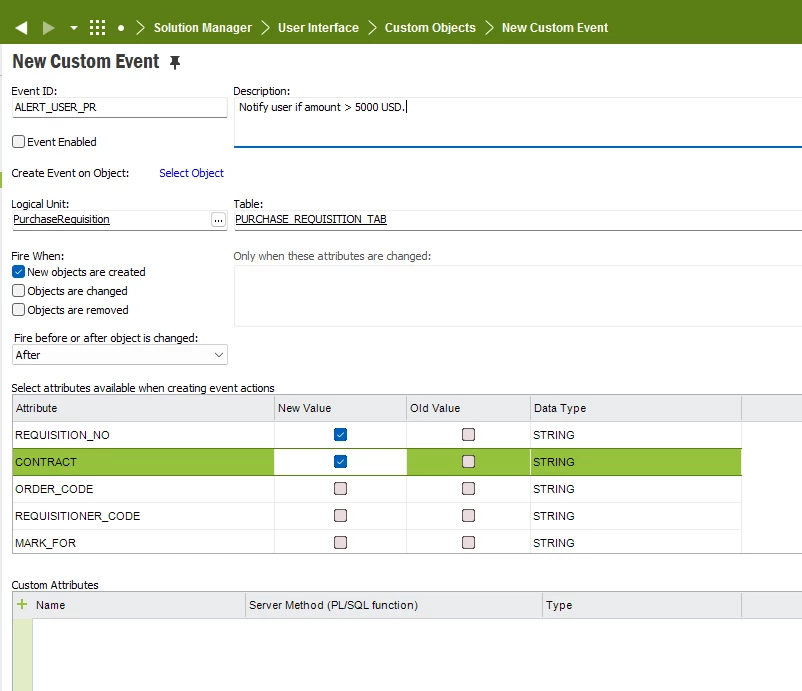This screenshot has height=691, width=802.
Task: Click the back navigation arrow
Action: (x=21, y=27)
